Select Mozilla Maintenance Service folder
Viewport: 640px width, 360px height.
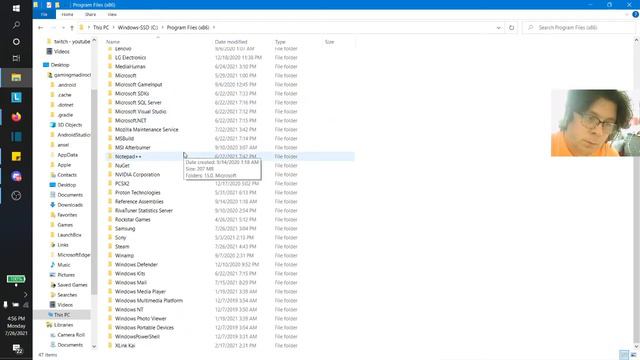(x=147, y=129)
